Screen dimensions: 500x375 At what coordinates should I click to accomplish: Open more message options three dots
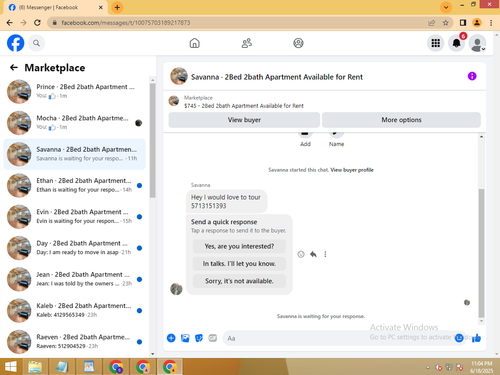coord(325,254)
